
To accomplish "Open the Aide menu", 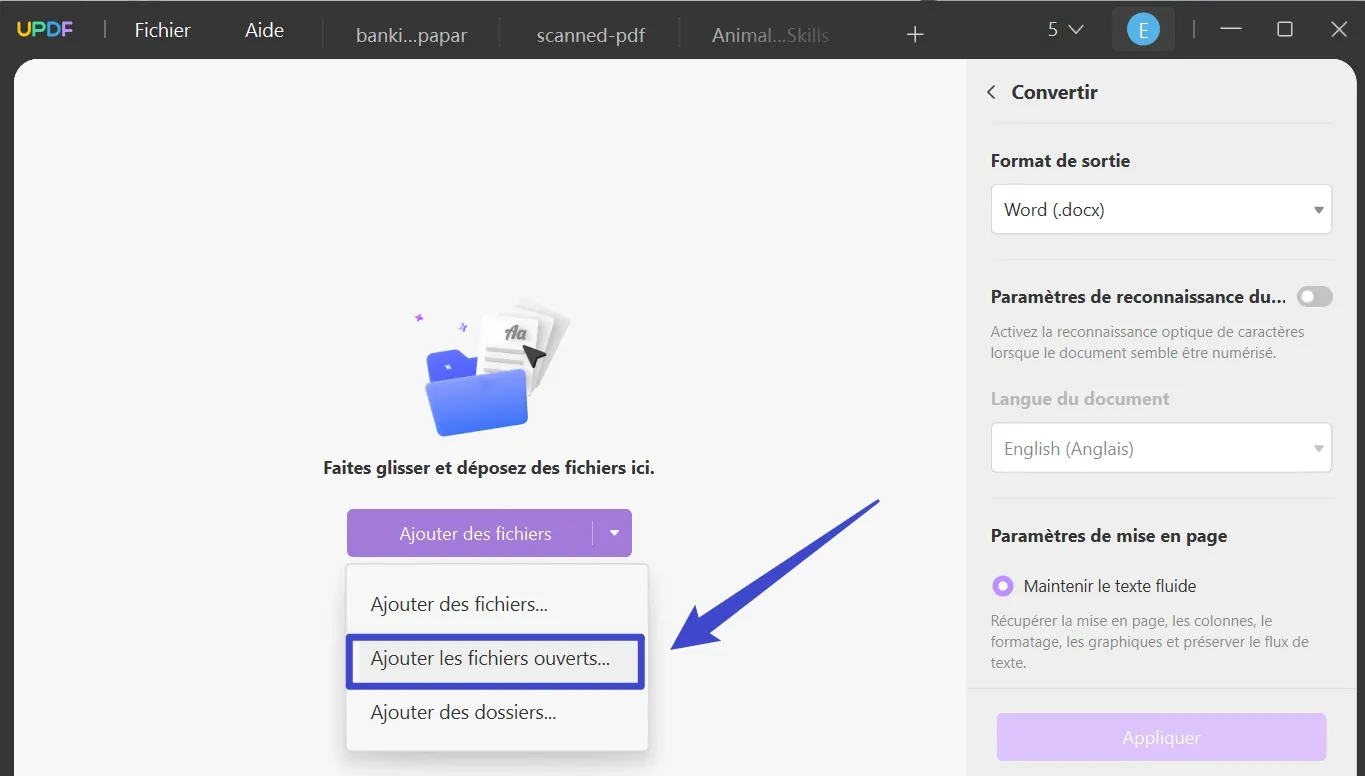I will [263, 29].
